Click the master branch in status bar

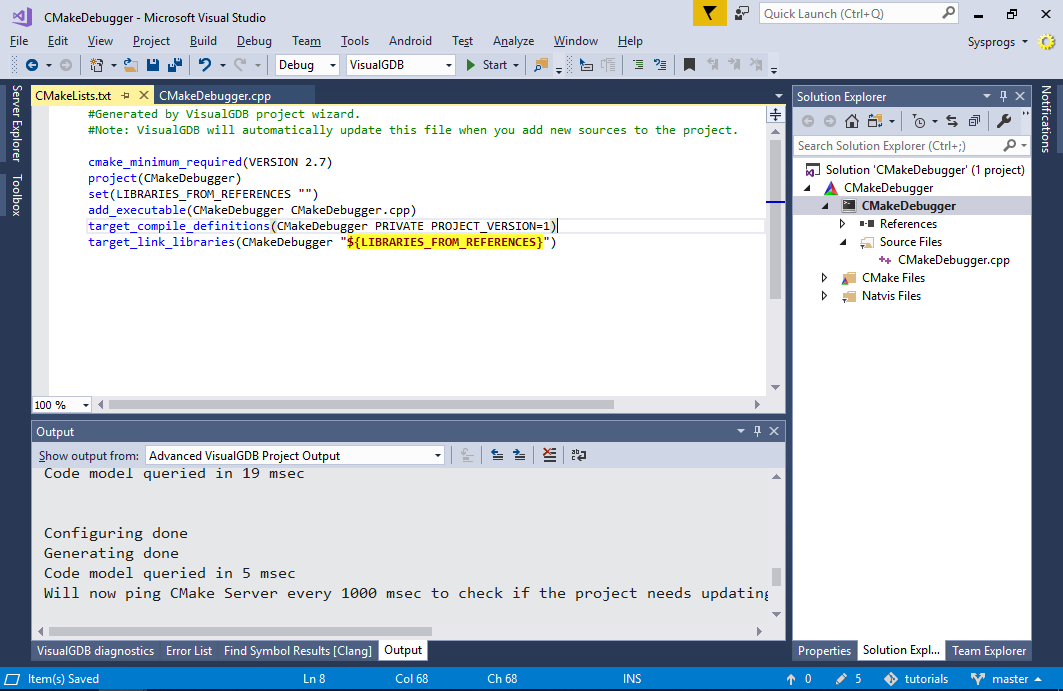pyautogui.click(x=1007, y=679)
